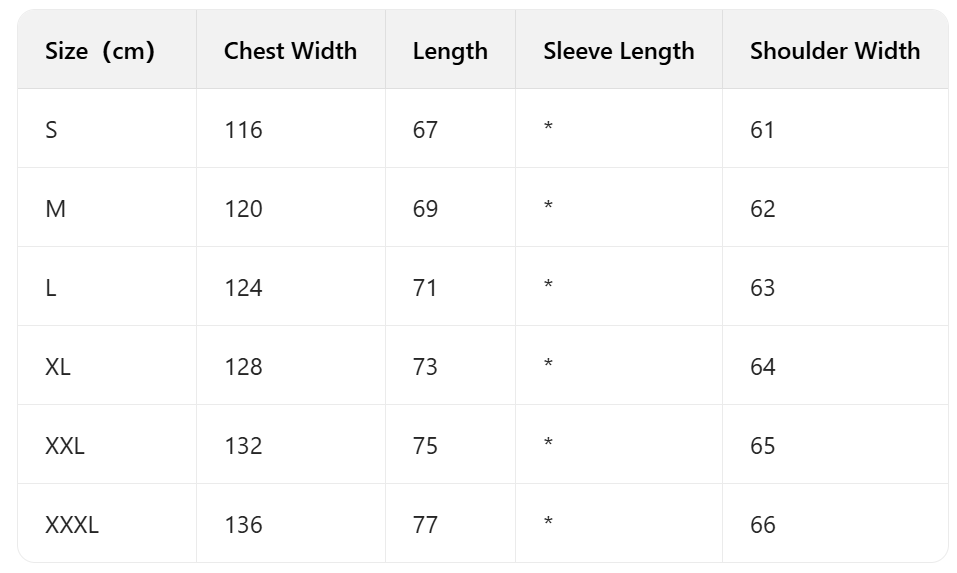Select the XL size row label

pyautogui.click(x=58, y=367)
